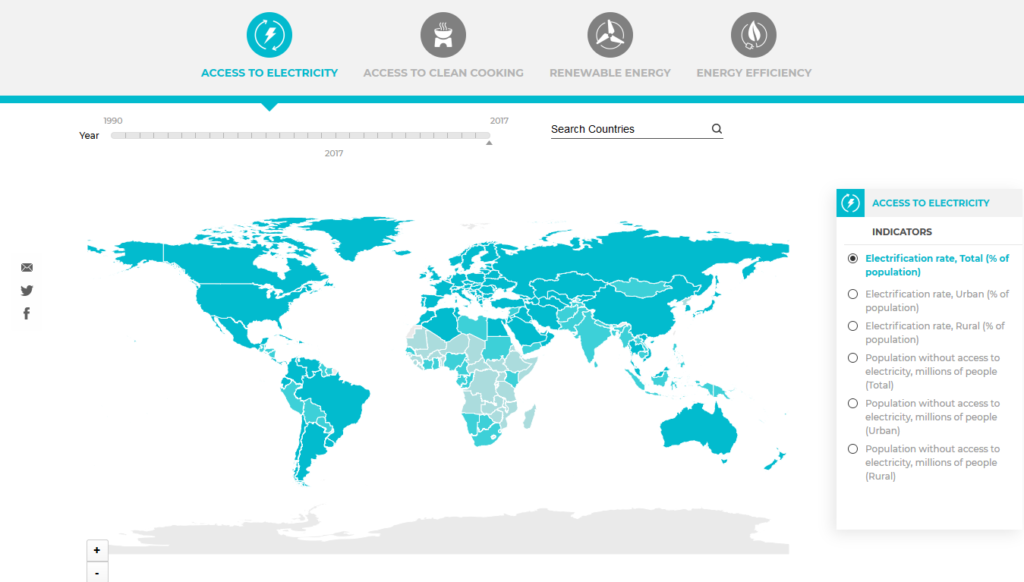This screenshot has height=582, width=1024.
Task: Select Population without access (Rural) radio button
Action: 852,449
